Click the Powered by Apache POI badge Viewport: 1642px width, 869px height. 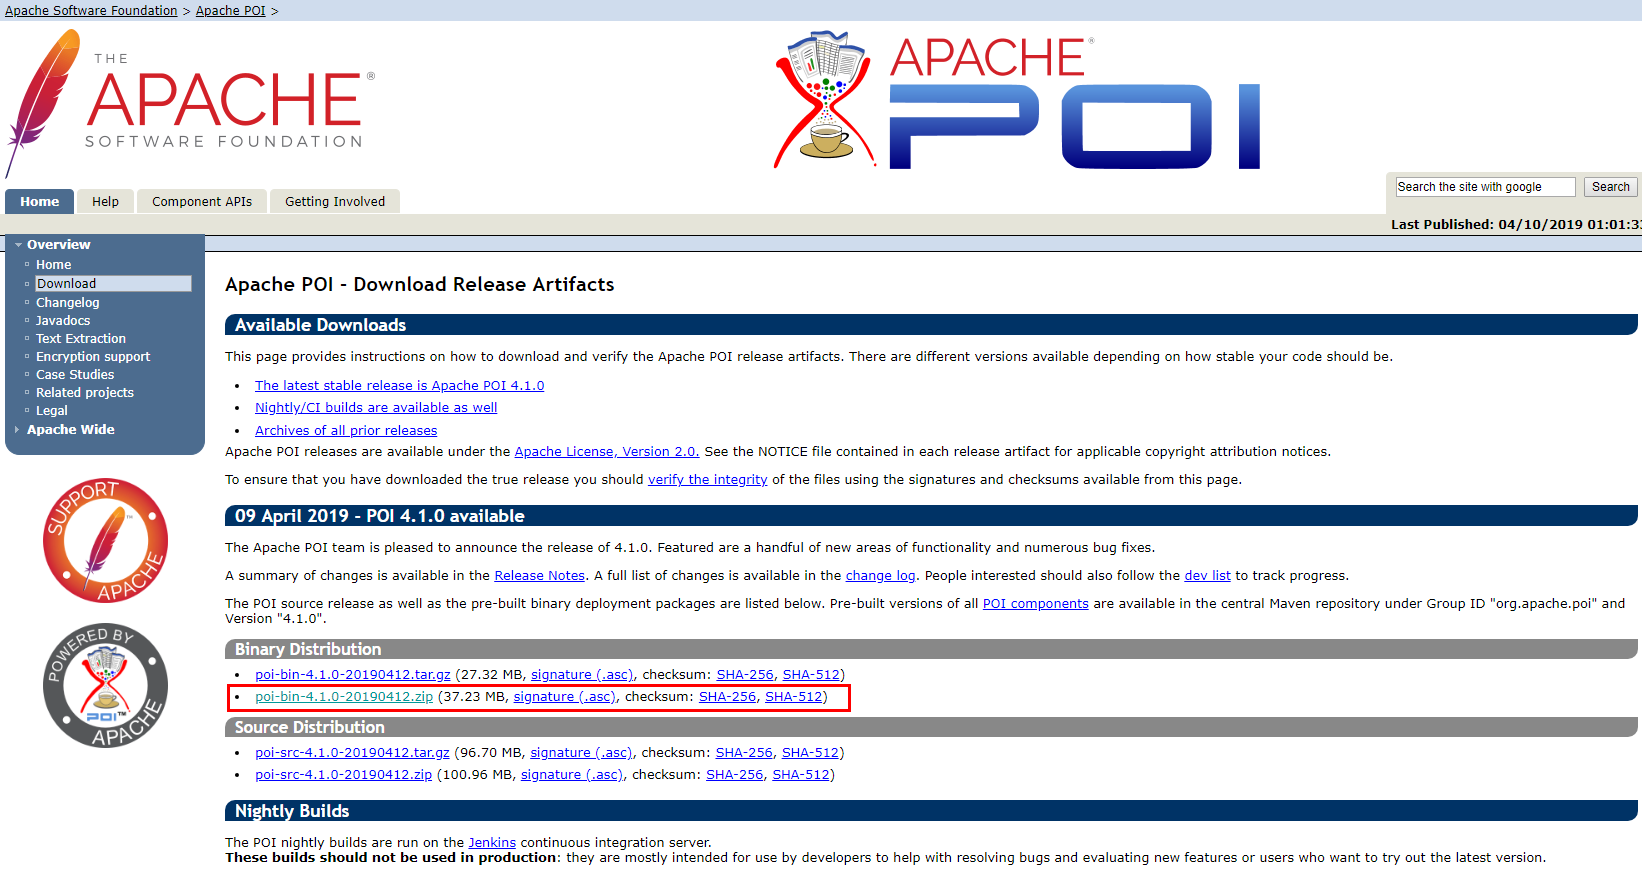tap(105, 686)
